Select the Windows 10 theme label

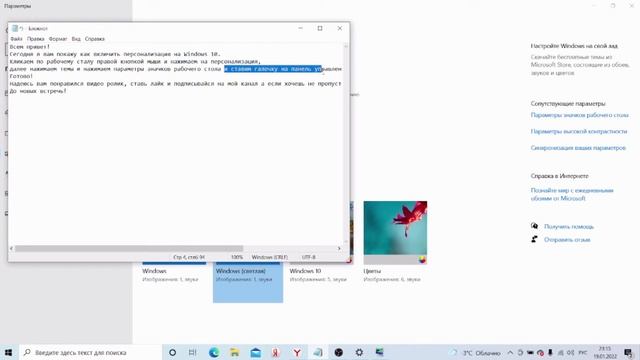(305, 271)
